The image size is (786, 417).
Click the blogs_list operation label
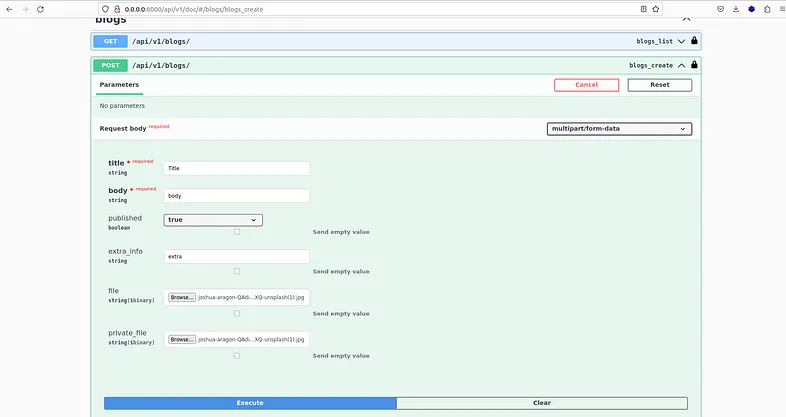tap(655, 41)
